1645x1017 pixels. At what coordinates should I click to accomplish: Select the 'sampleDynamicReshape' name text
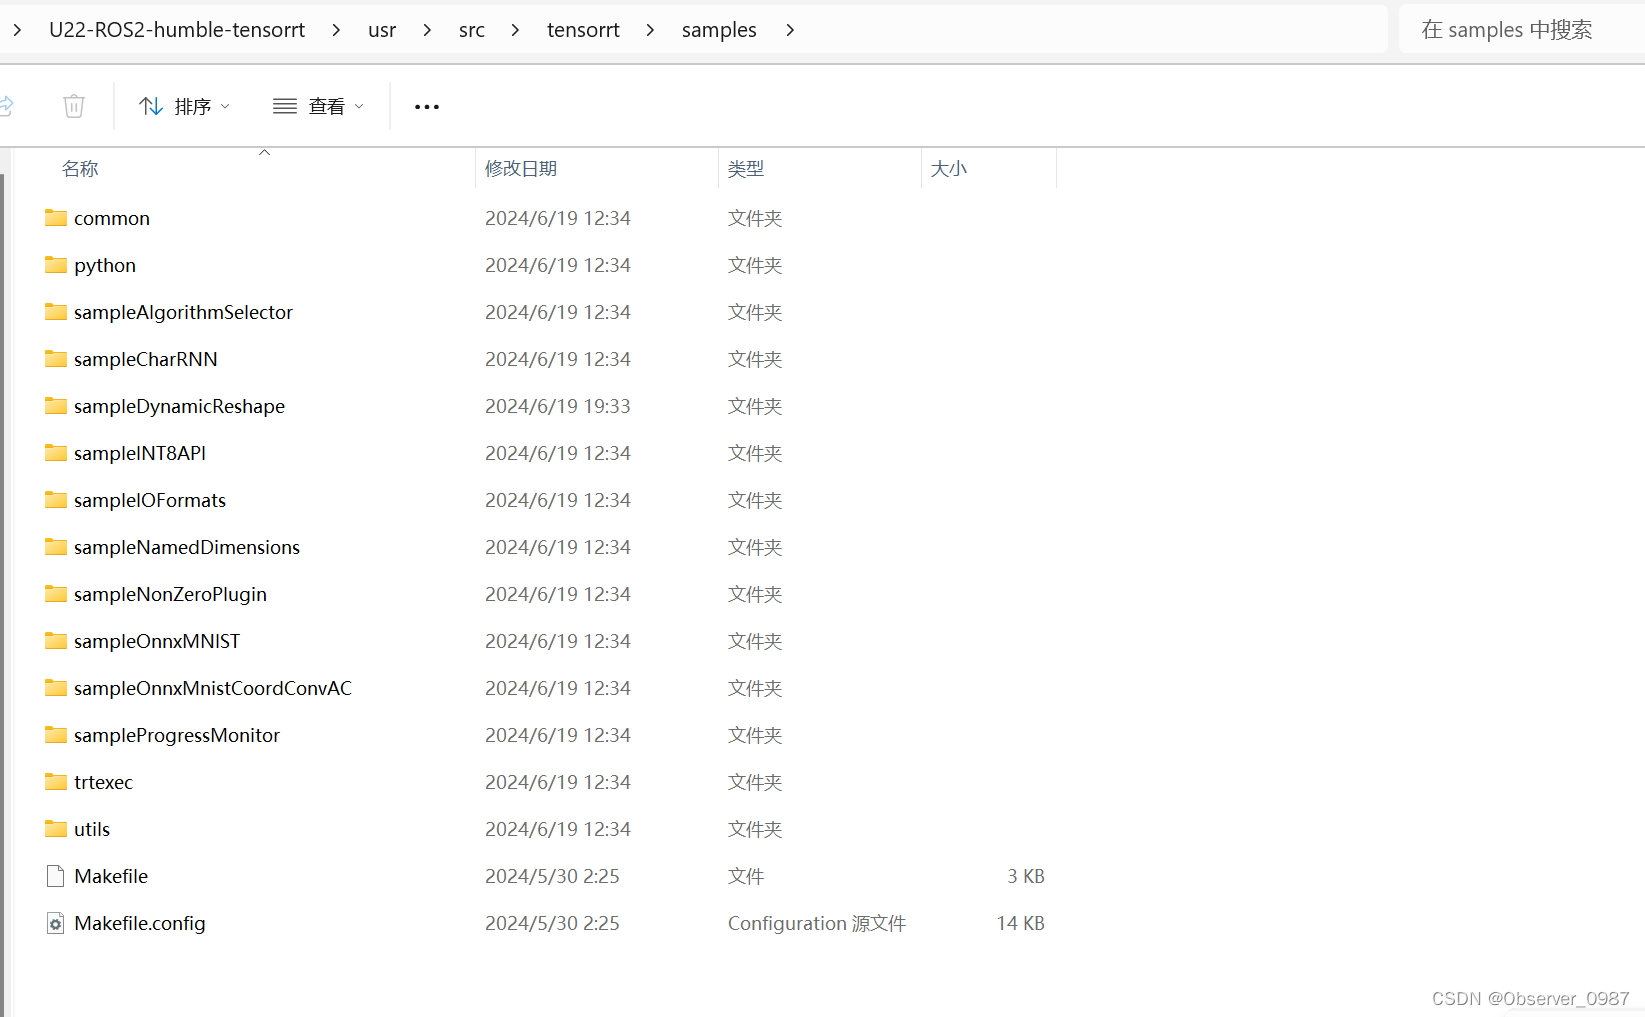coord(179,407)
